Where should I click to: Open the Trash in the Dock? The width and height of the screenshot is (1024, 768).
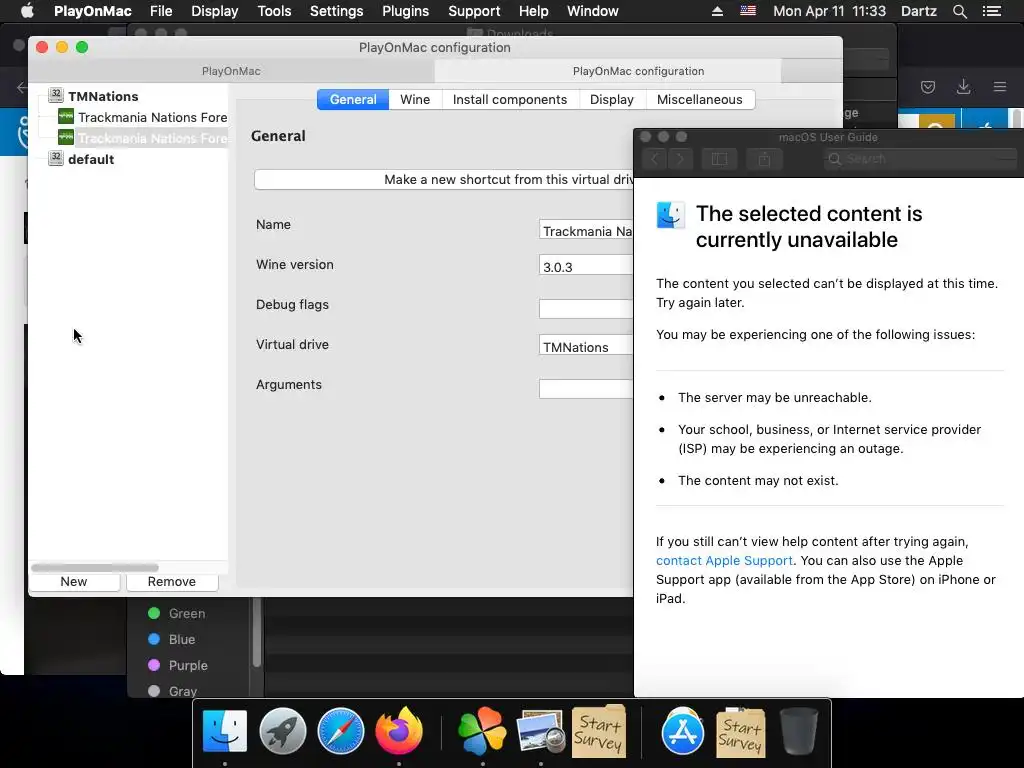[x=798, y=731]
